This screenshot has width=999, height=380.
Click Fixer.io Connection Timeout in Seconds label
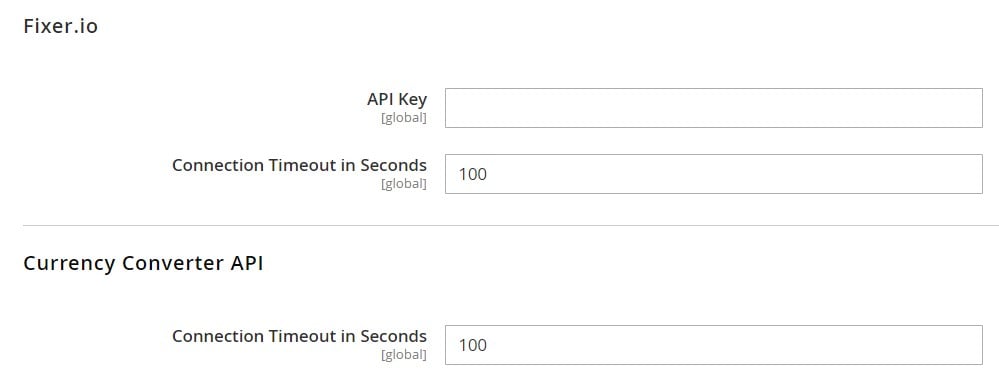click(x=299, y=165)
